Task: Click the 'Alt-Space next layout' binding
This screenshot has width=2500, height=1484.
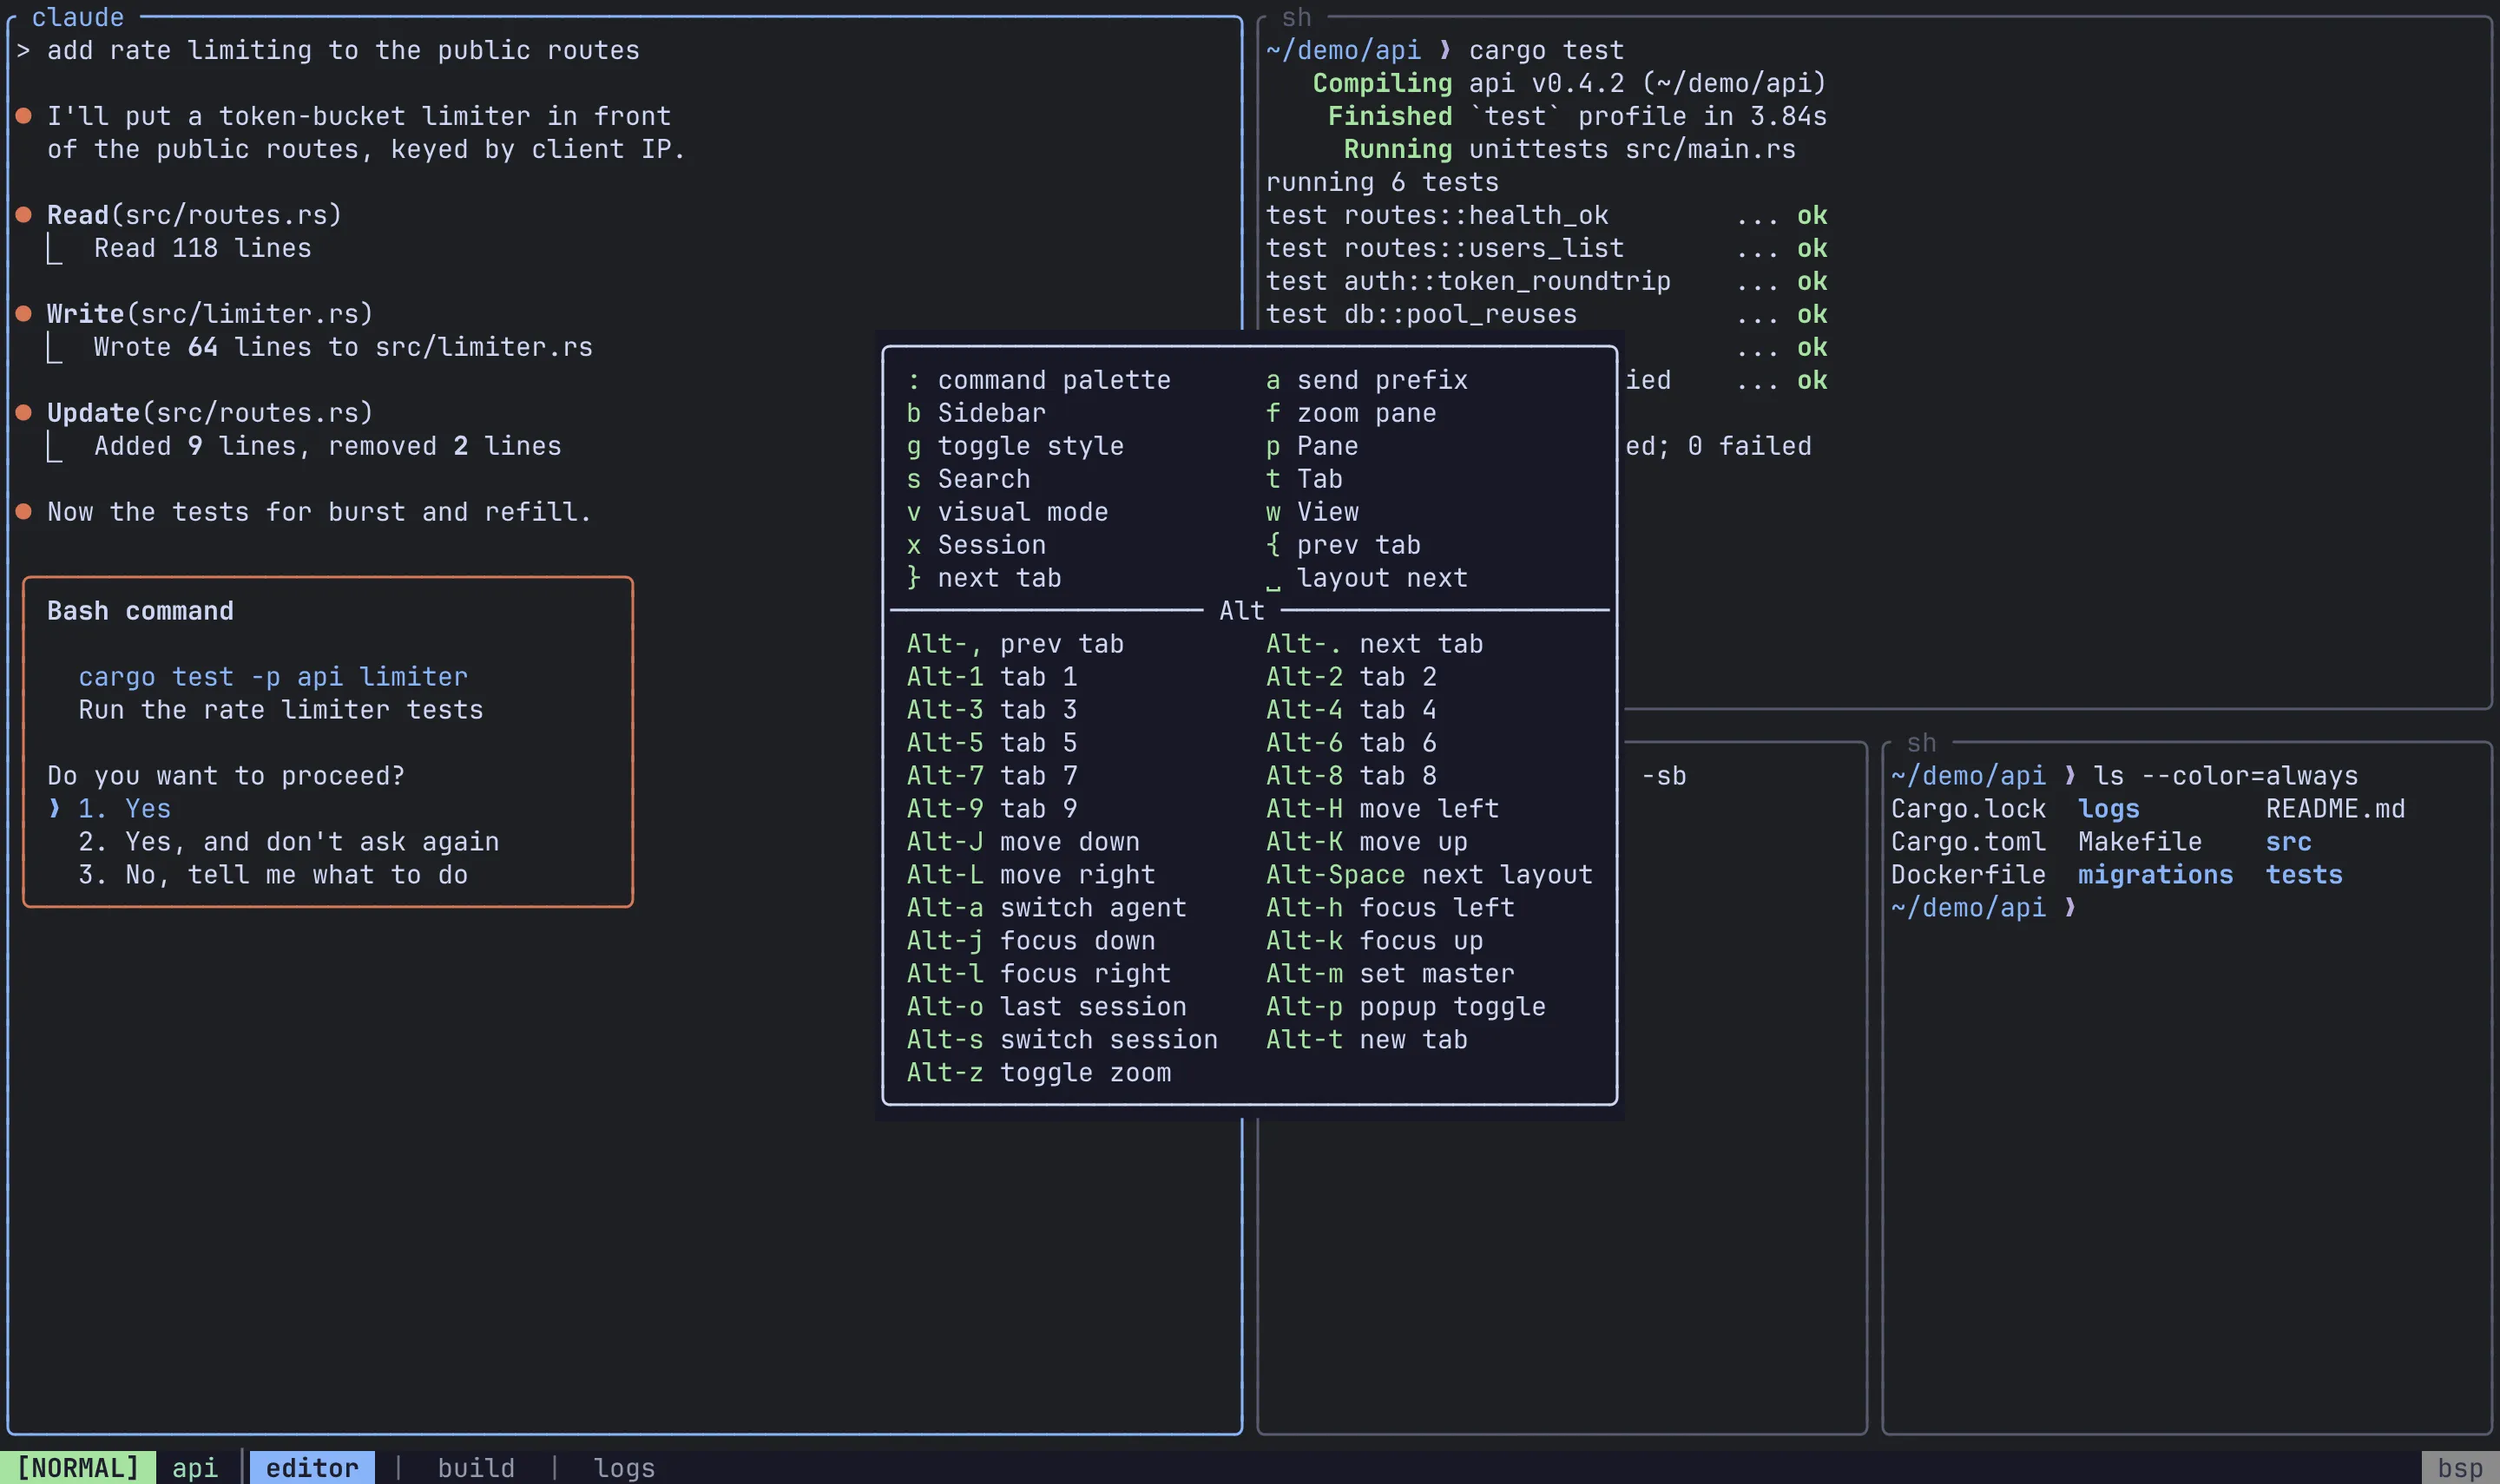Action: click(1429, 874)
